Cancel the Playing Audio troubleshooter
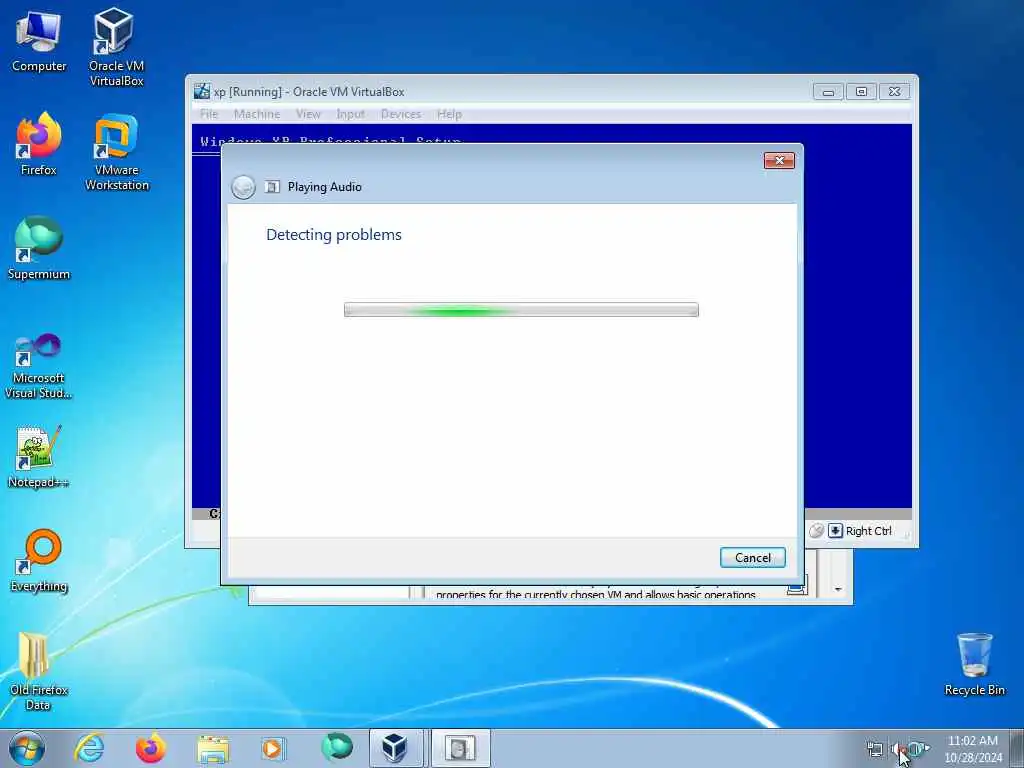This screenshot has height=768, width=1024. coord(752,558)
